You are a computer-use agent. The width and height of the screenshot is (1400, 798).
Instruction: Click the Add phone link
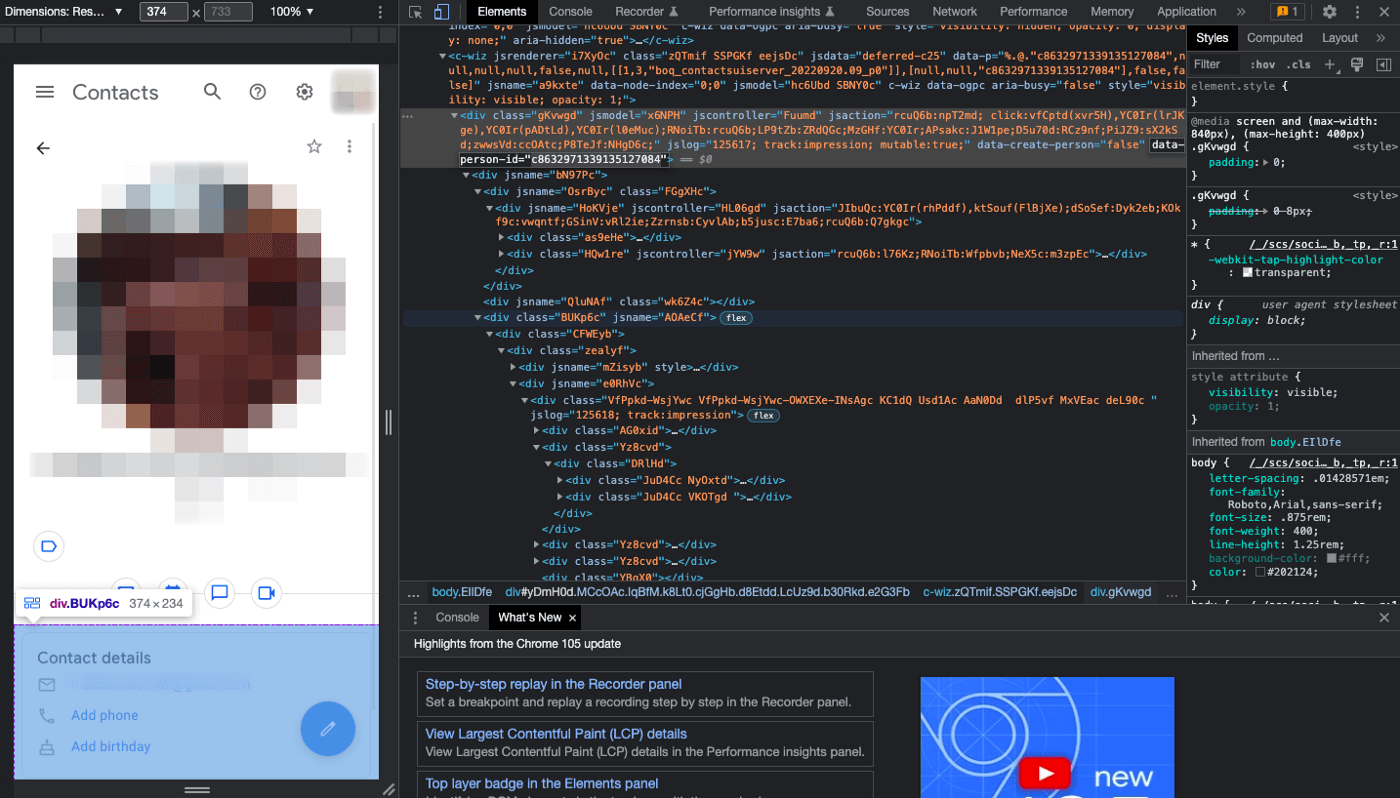[105, 716]
